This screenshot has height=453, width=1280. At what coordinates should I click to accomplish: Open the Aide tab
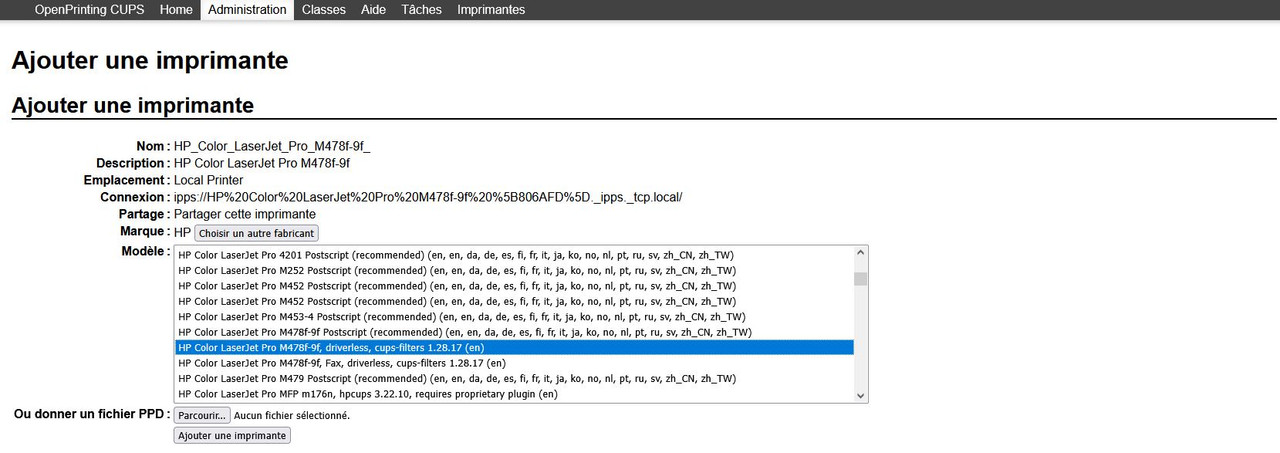[x=373, y=10]
